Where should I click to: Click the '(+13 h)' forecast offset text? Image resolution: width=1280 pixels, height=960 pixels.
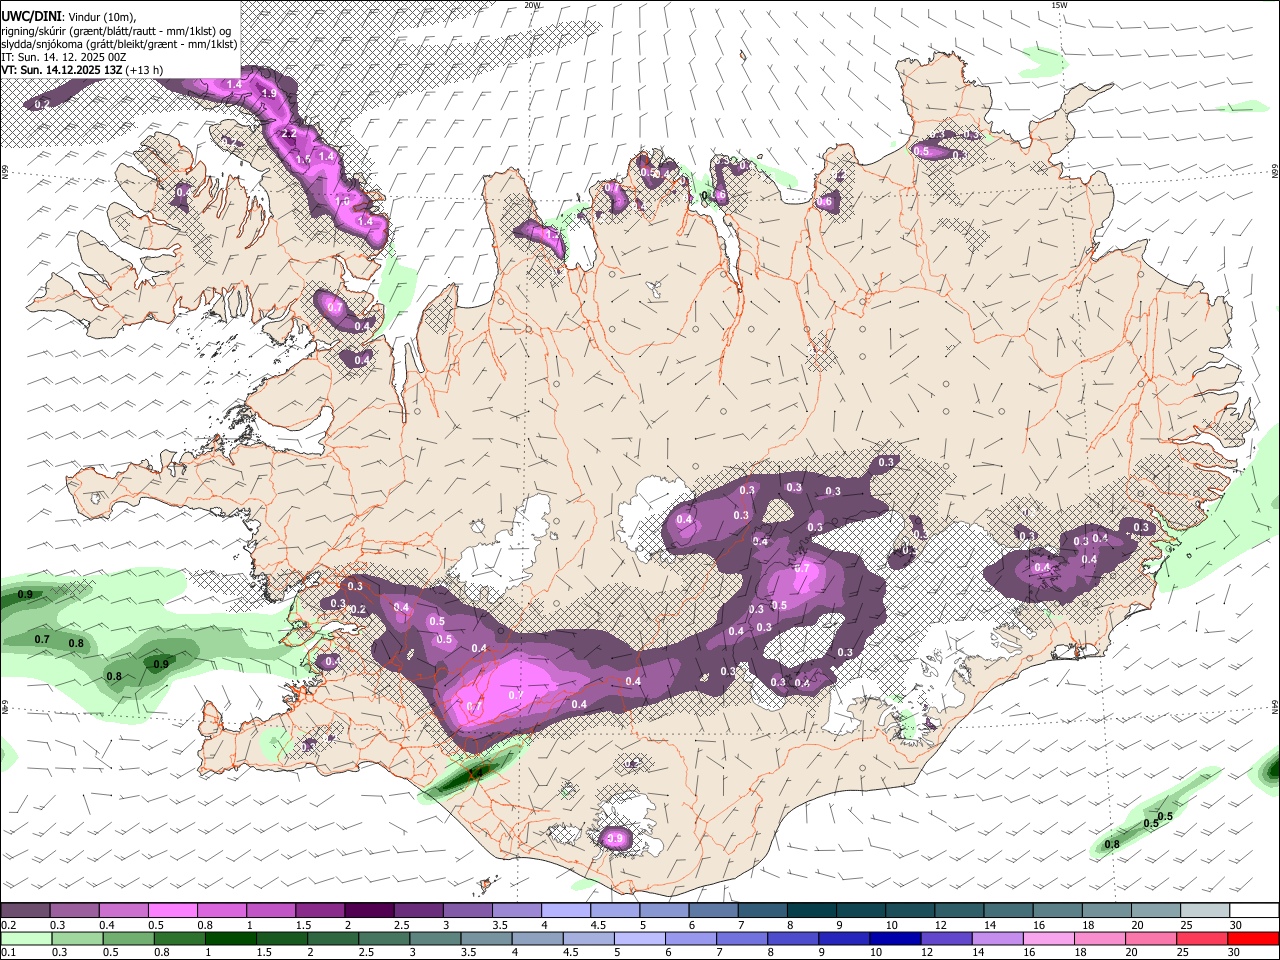[144, 70]
